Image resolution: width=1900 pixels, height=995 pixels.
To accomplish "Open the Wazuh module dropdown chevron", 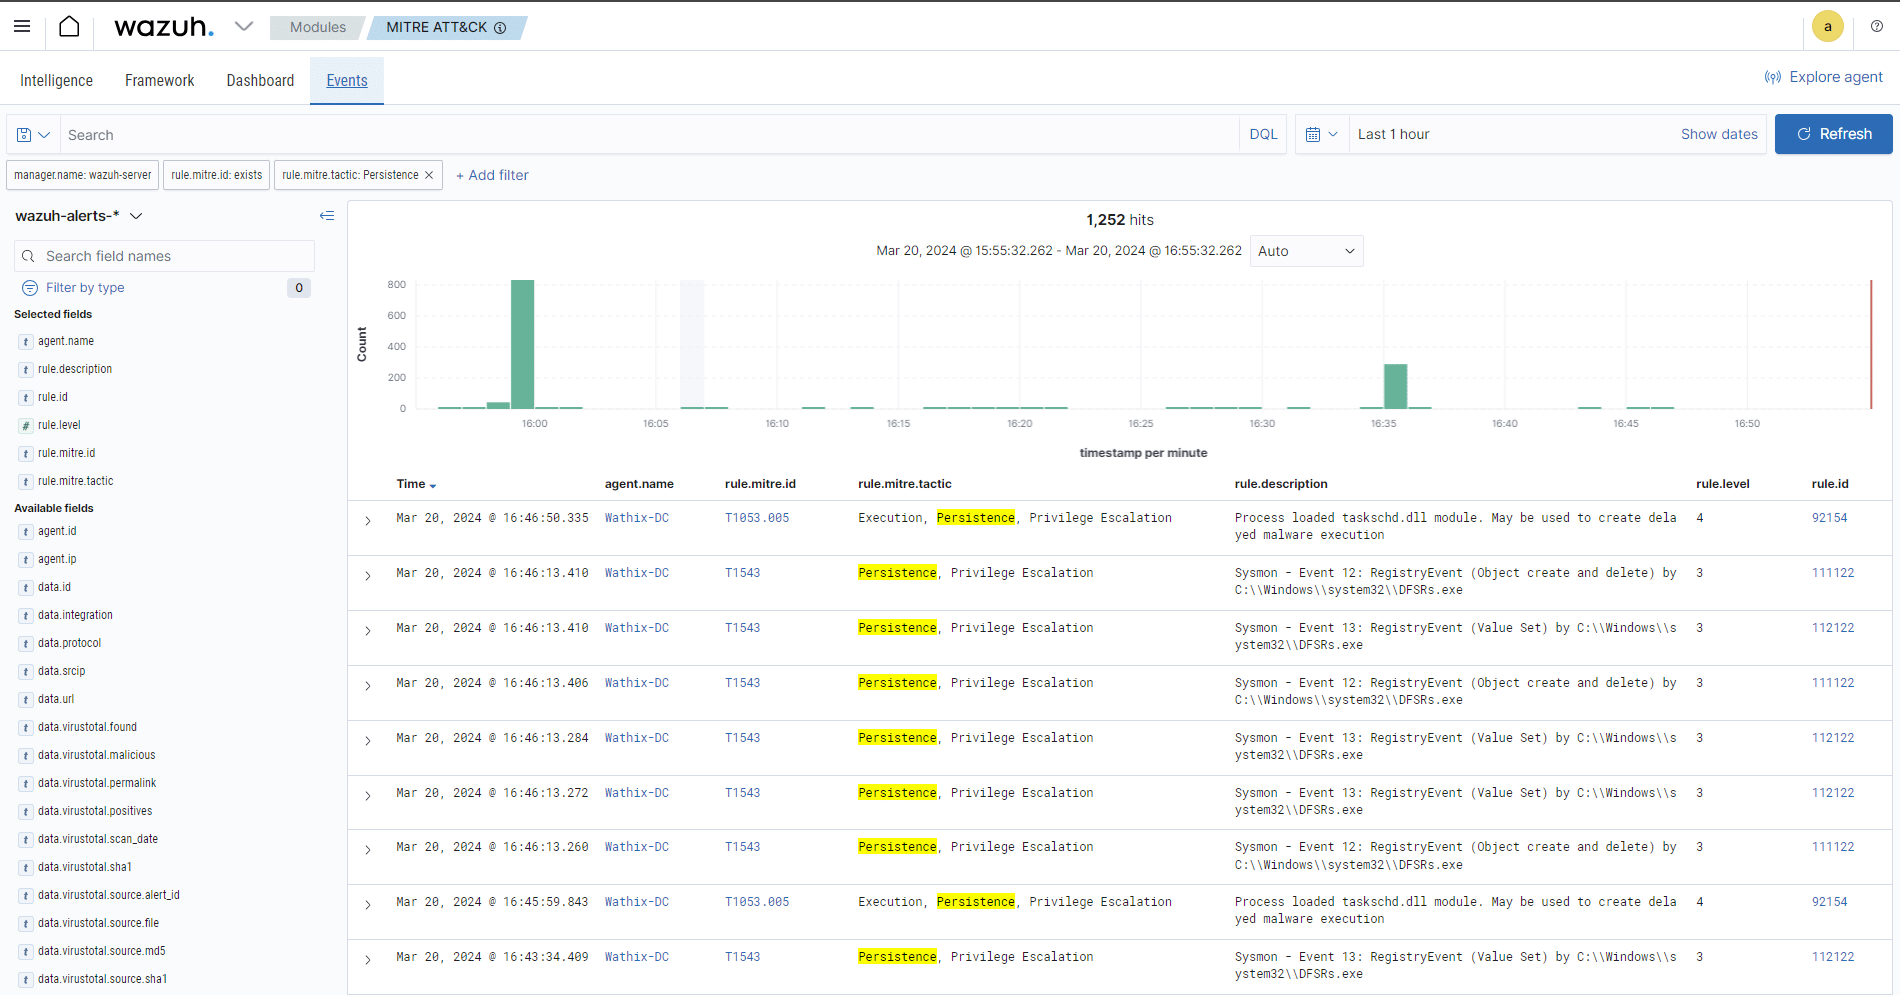I will click(x=244, y=26).
